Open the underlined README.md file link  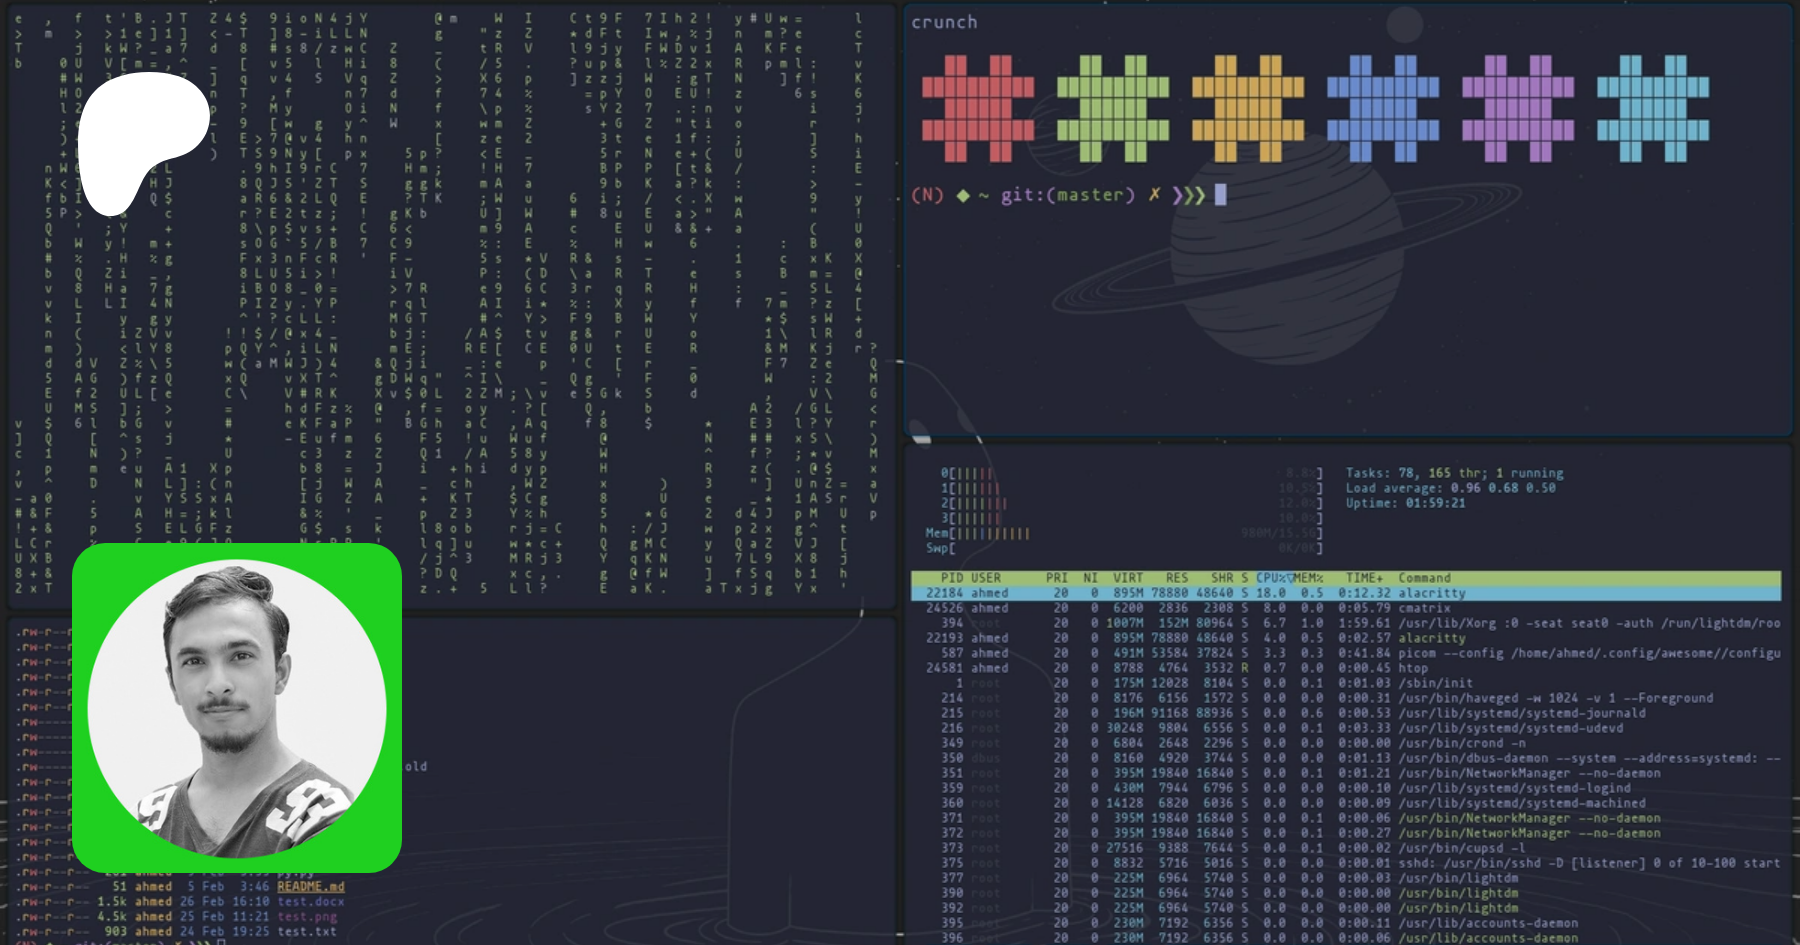tap(310, 887)
